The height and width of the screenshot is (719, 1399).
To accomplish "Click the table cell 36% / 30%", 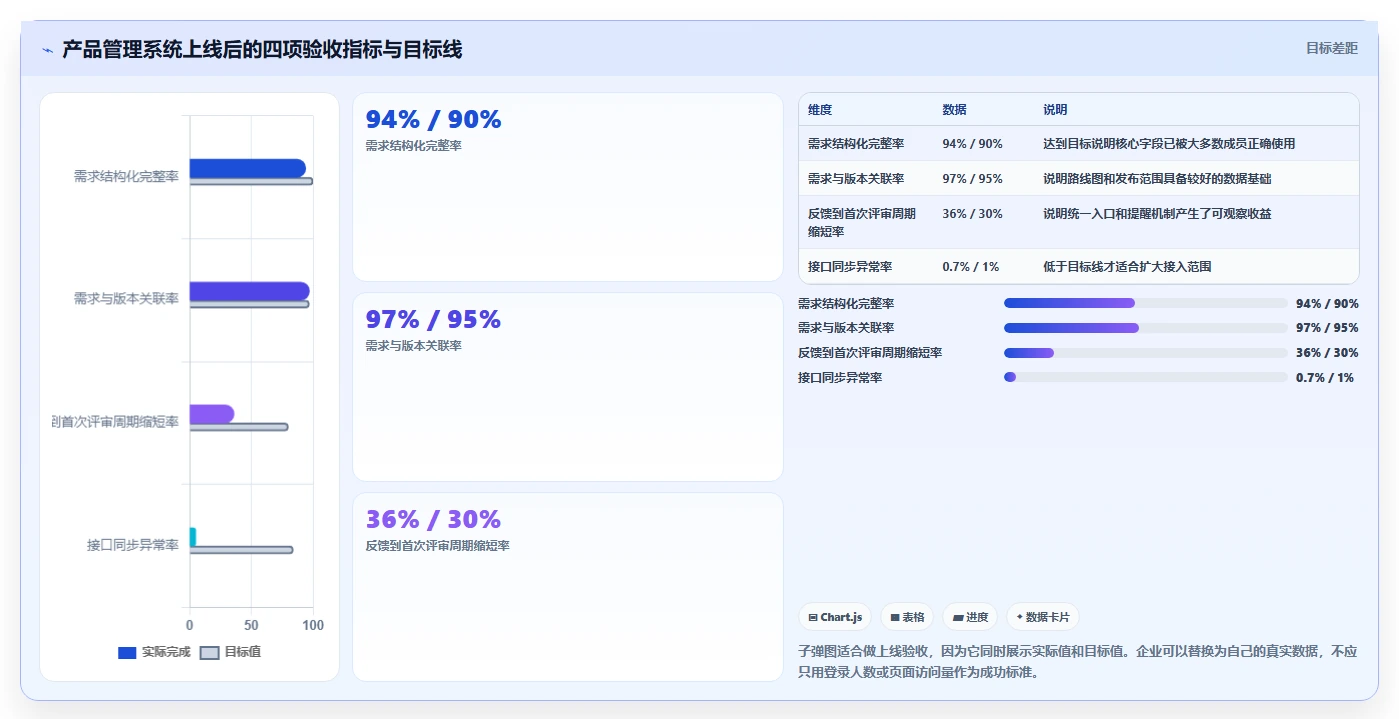I will pyautogui.click(x=972, y=214).
